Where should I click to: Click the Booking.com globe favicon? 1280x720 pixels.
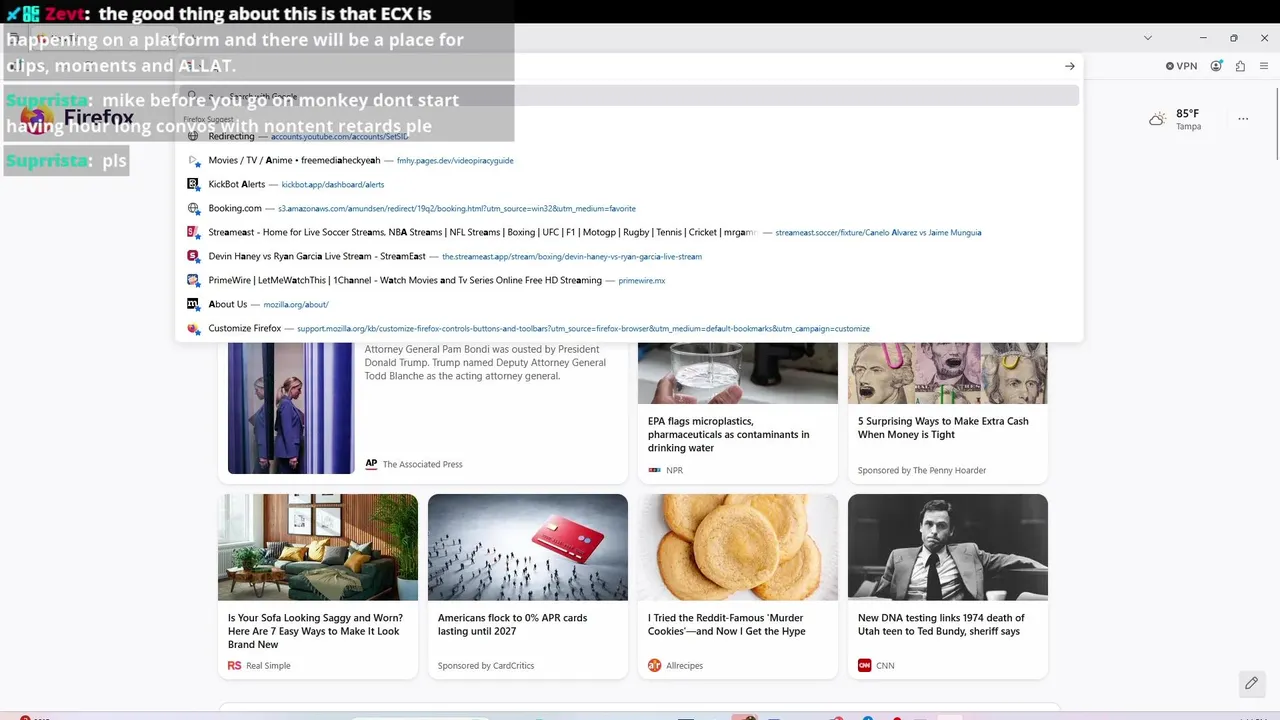[194, 208]
